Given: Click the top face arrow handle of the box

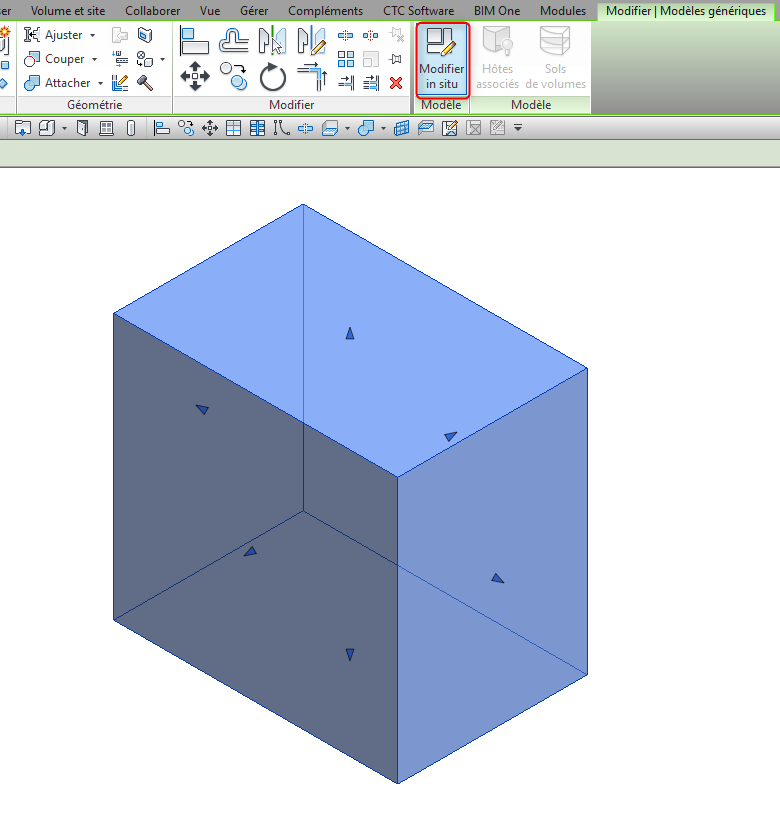Looking at the screenshot, I should (x=350, y=333).
